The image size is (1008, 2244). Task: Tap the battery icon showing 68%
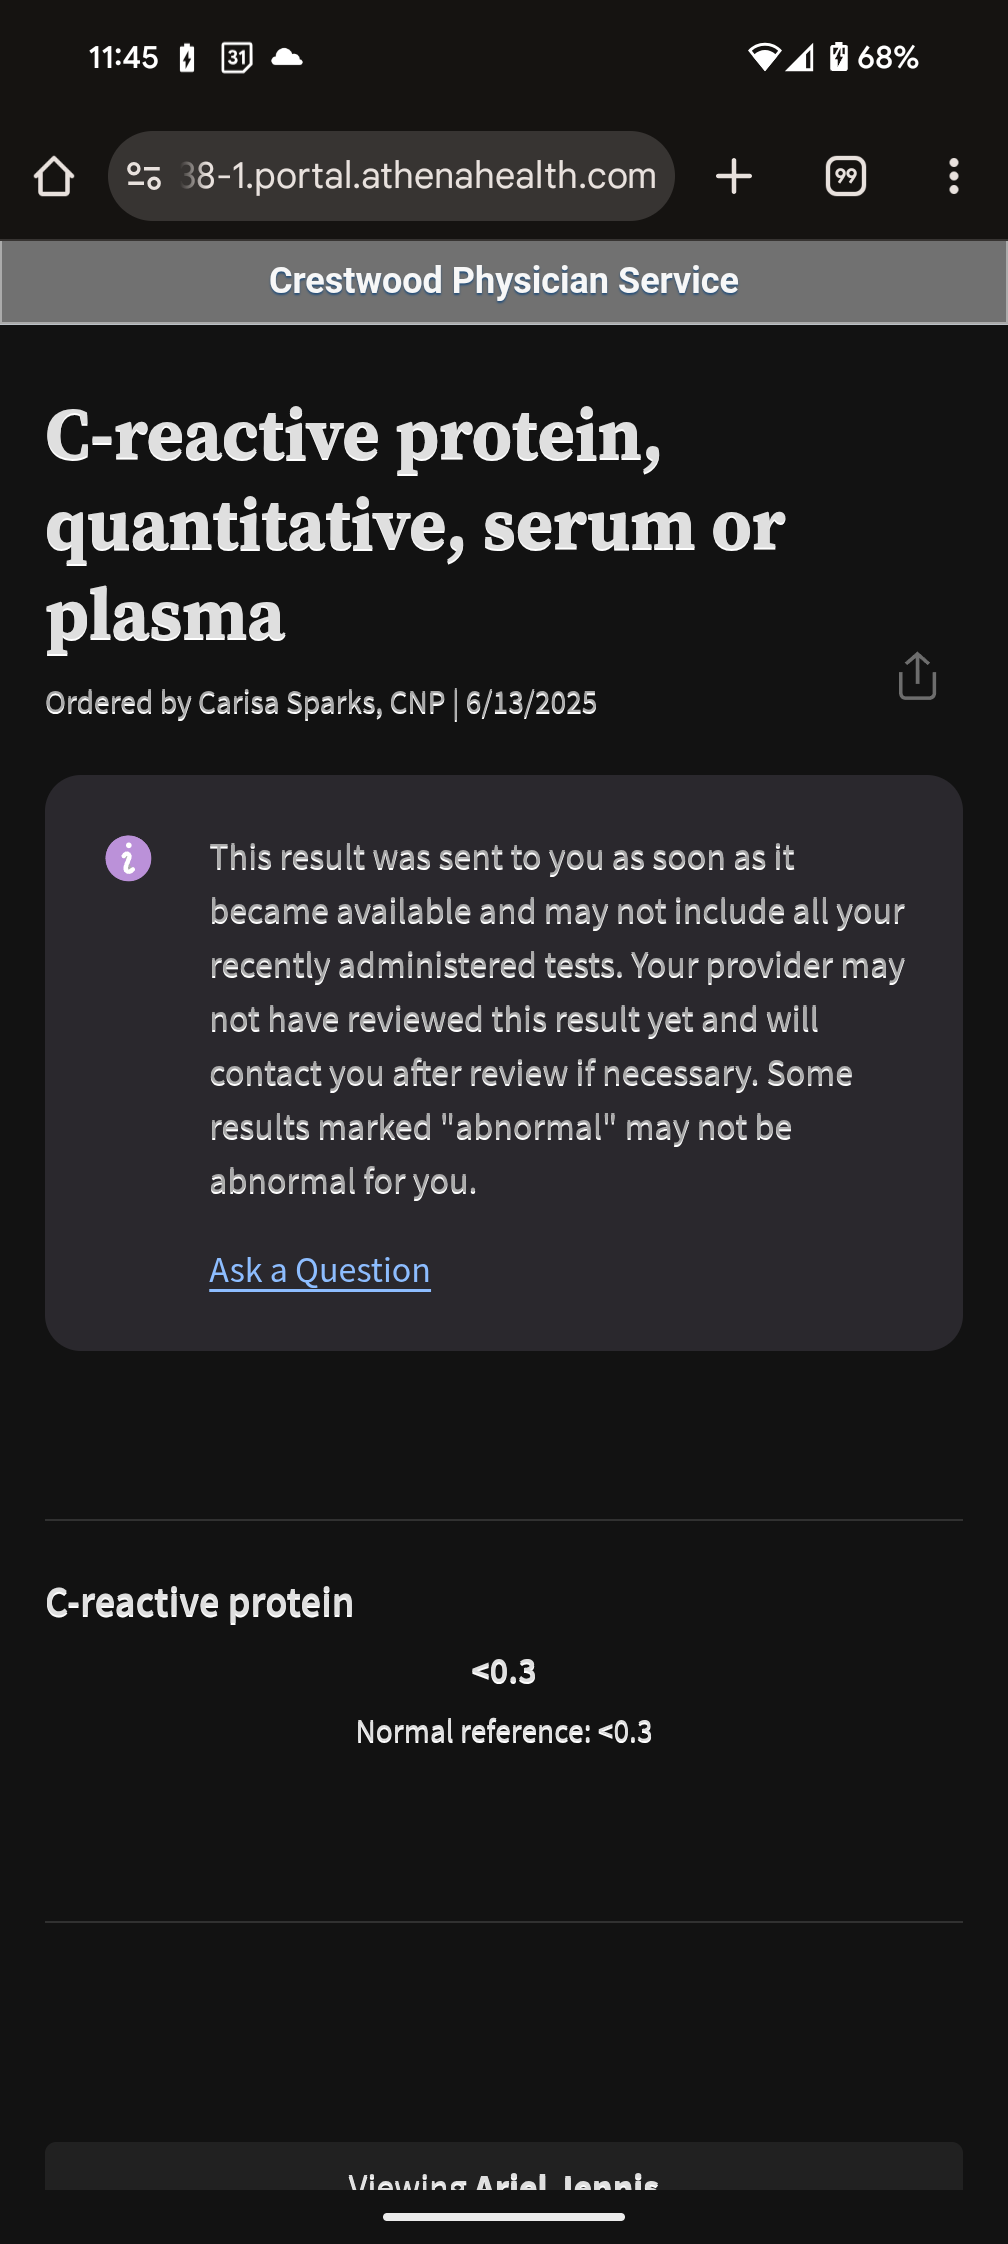(839, 58)
